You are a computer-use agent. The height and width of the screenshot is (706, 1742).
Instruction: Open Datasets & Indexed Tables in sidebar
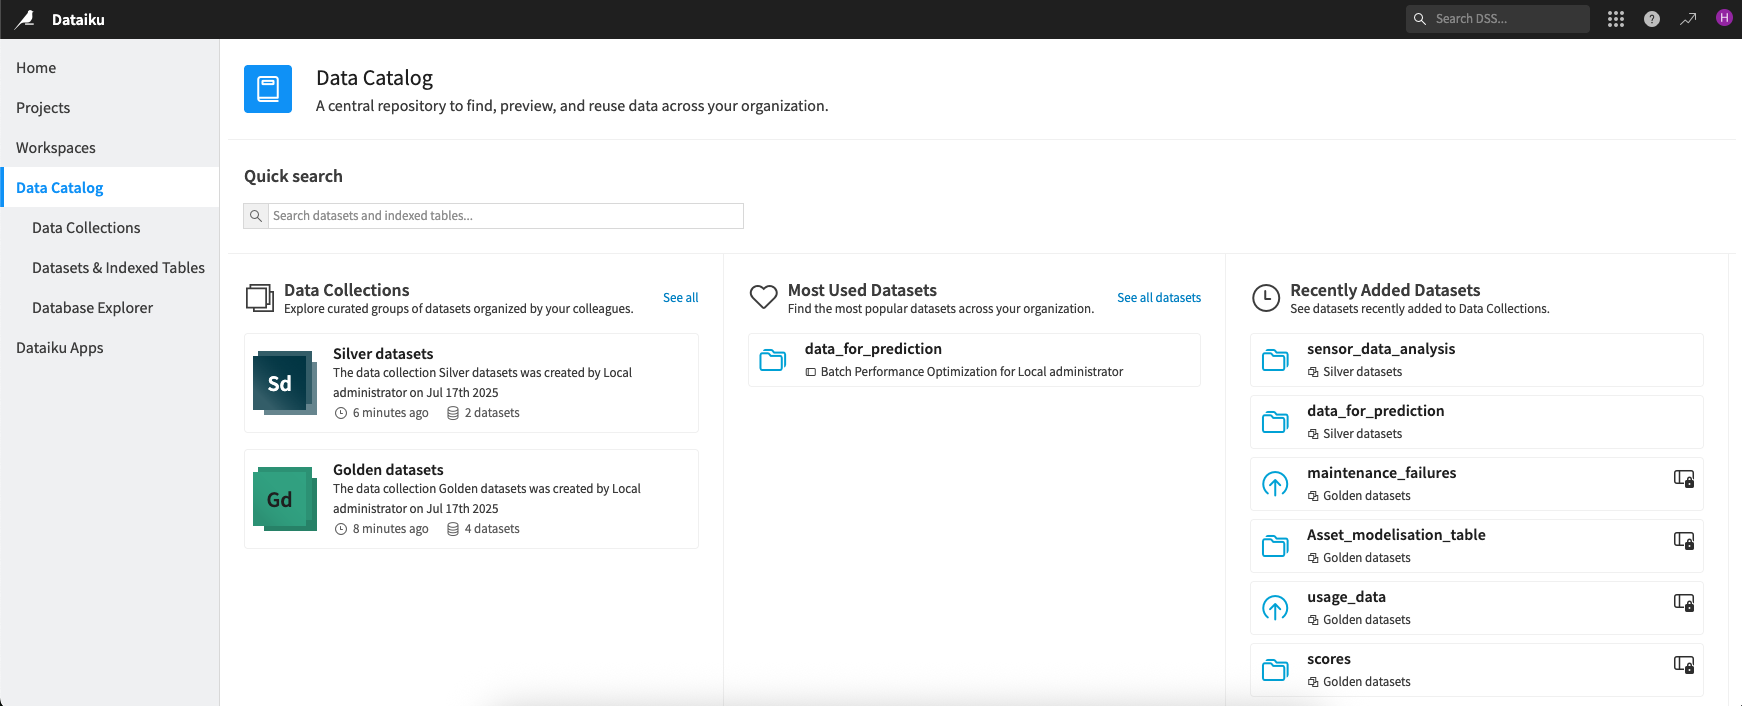click(110, 268)
